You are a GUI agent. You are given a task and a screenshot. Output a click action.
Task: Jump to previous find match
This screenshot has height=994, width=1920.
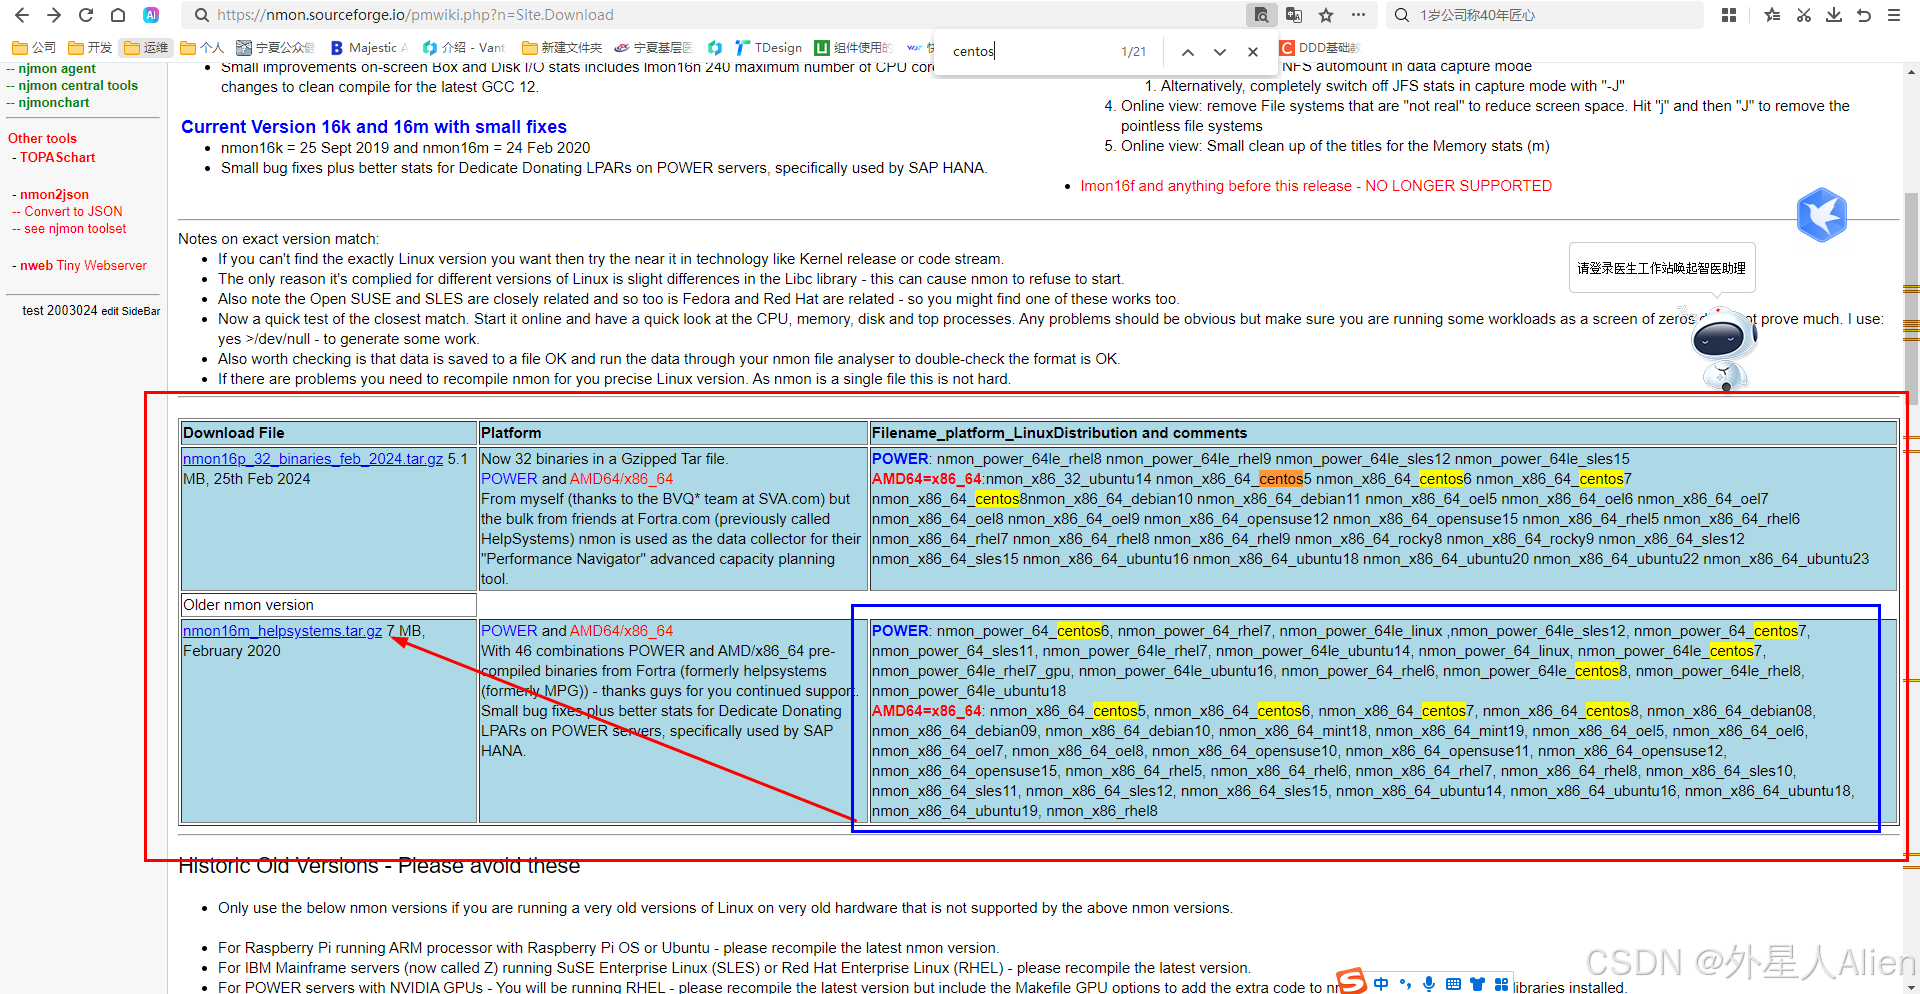[1187, 51]
